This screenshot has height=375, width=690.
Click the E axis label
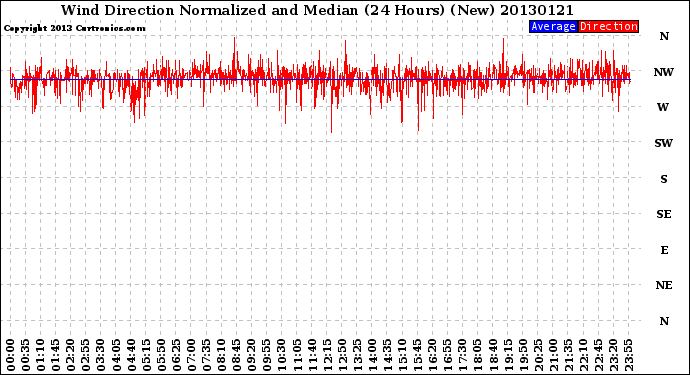664,250
